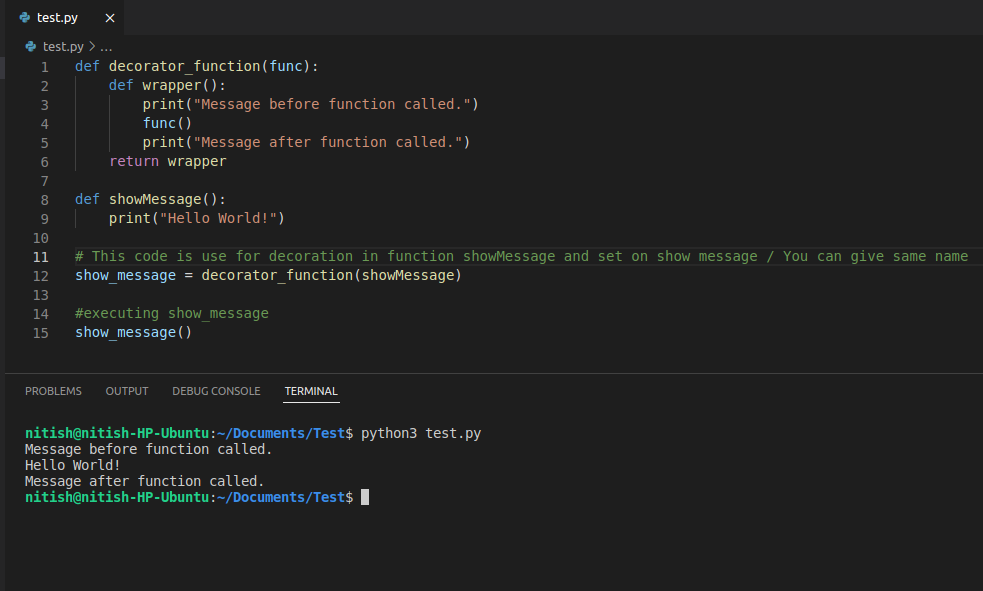The image size is (983, 591).
Task: Click line number 11 to select the comment line
Action: click(40, 256)
